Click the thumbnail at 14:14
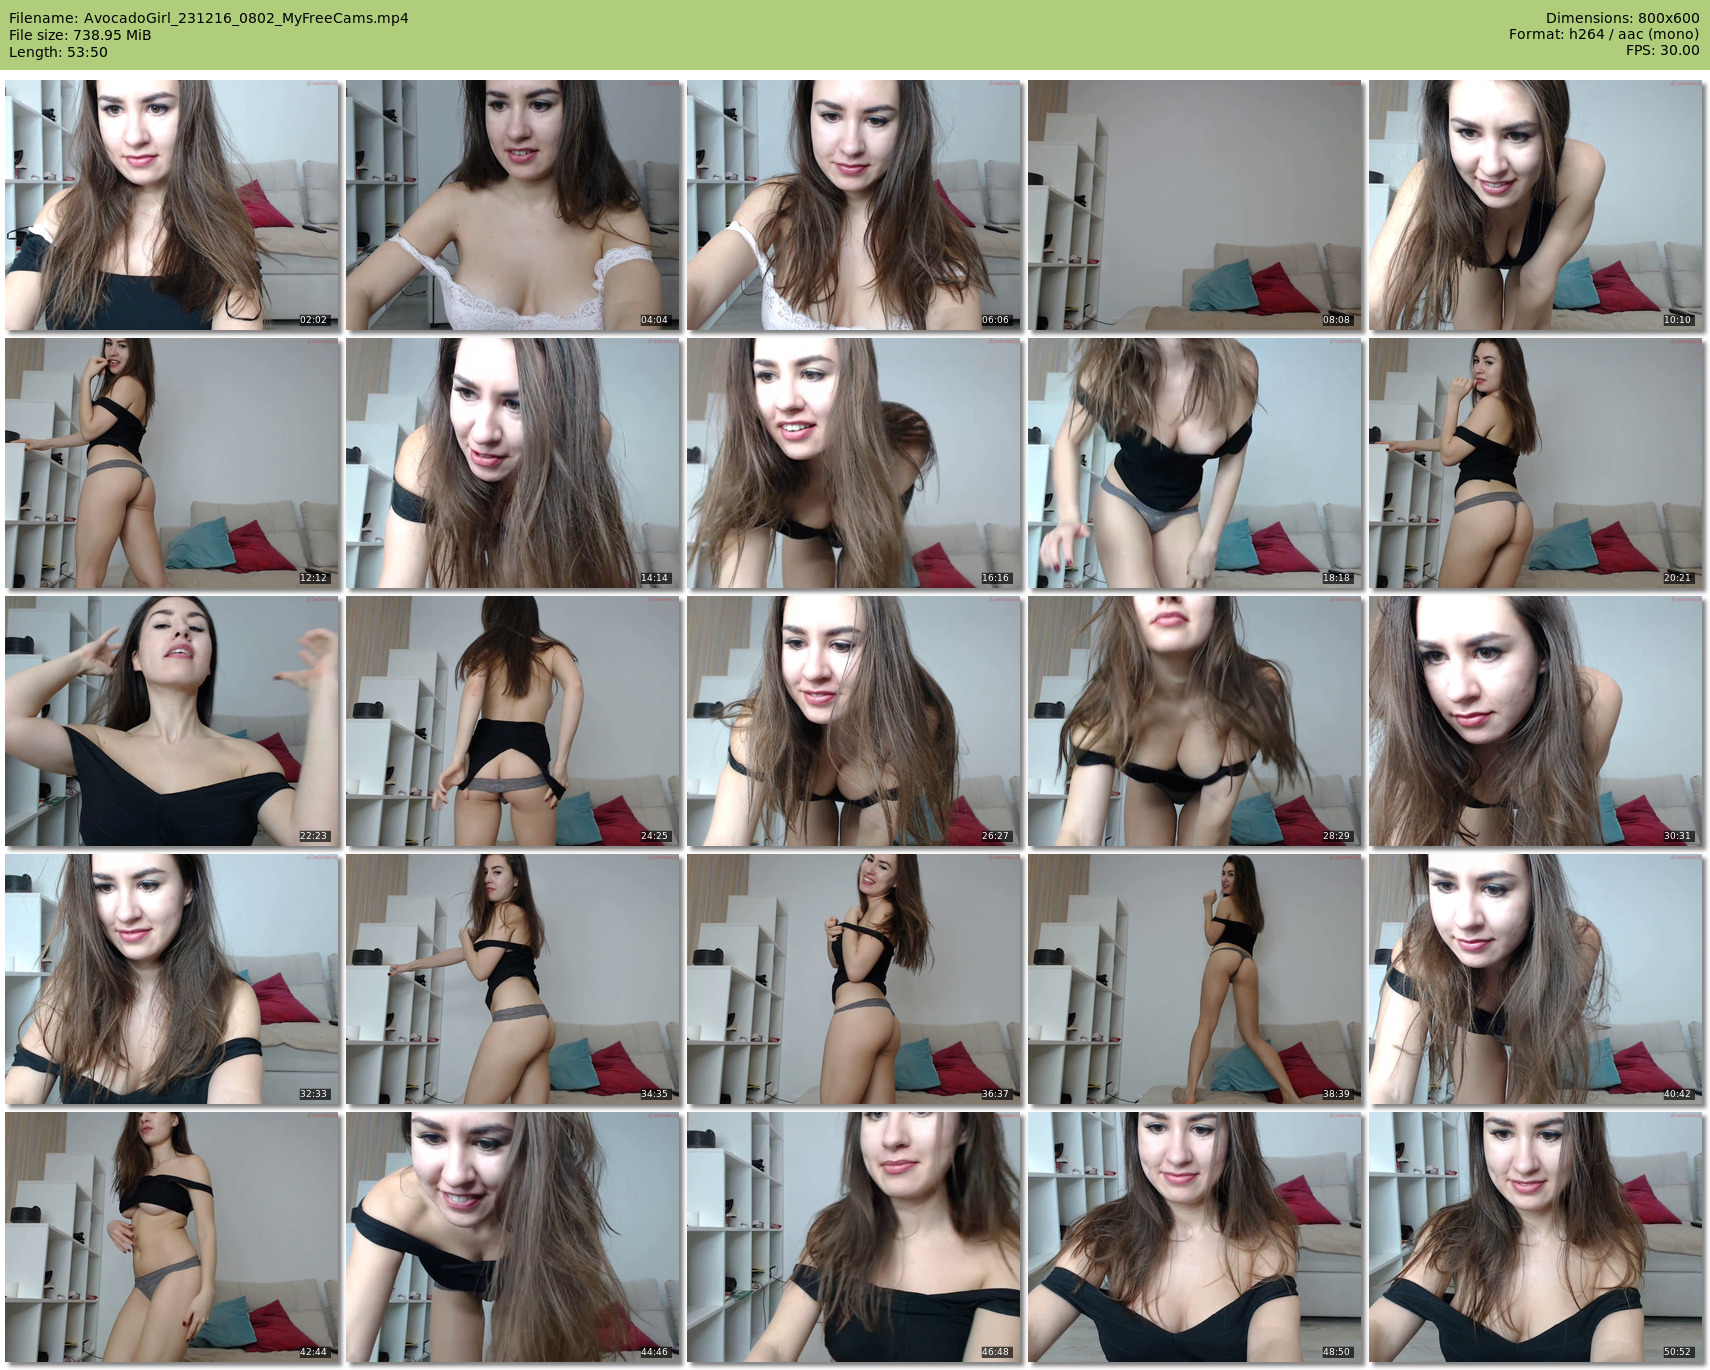The height and width of the screenshot is (1370, 1710). point(513,463)
